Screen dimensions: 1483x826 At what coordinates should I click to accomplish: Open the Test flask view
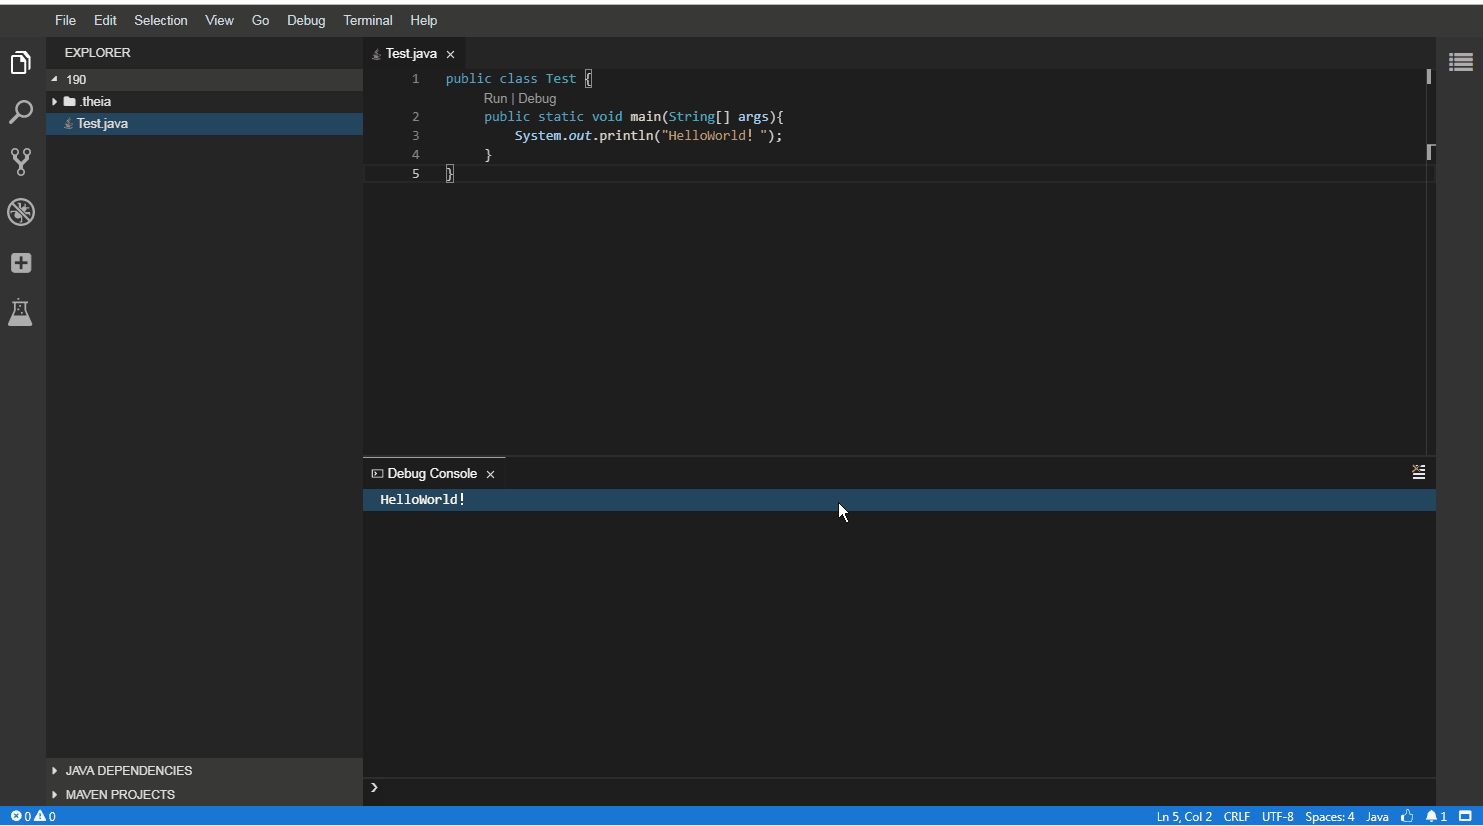(21, 312)
